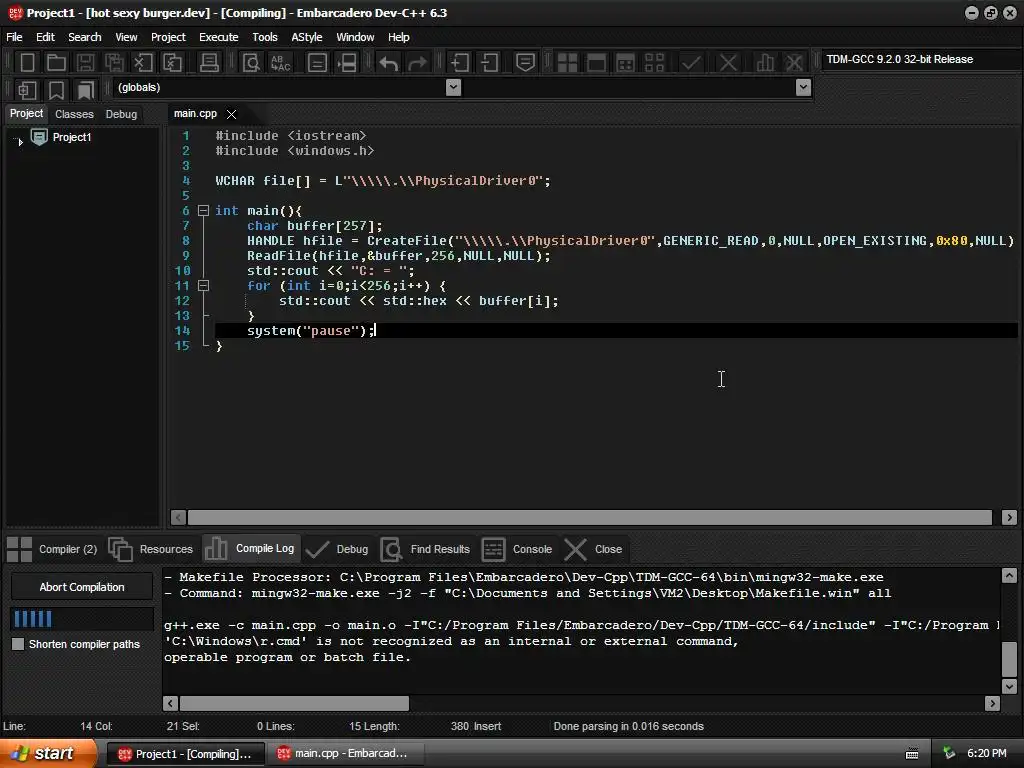Open the Debug tab in bottom panel
Screen dimensions: 1024x768
(x=337, y=549)
